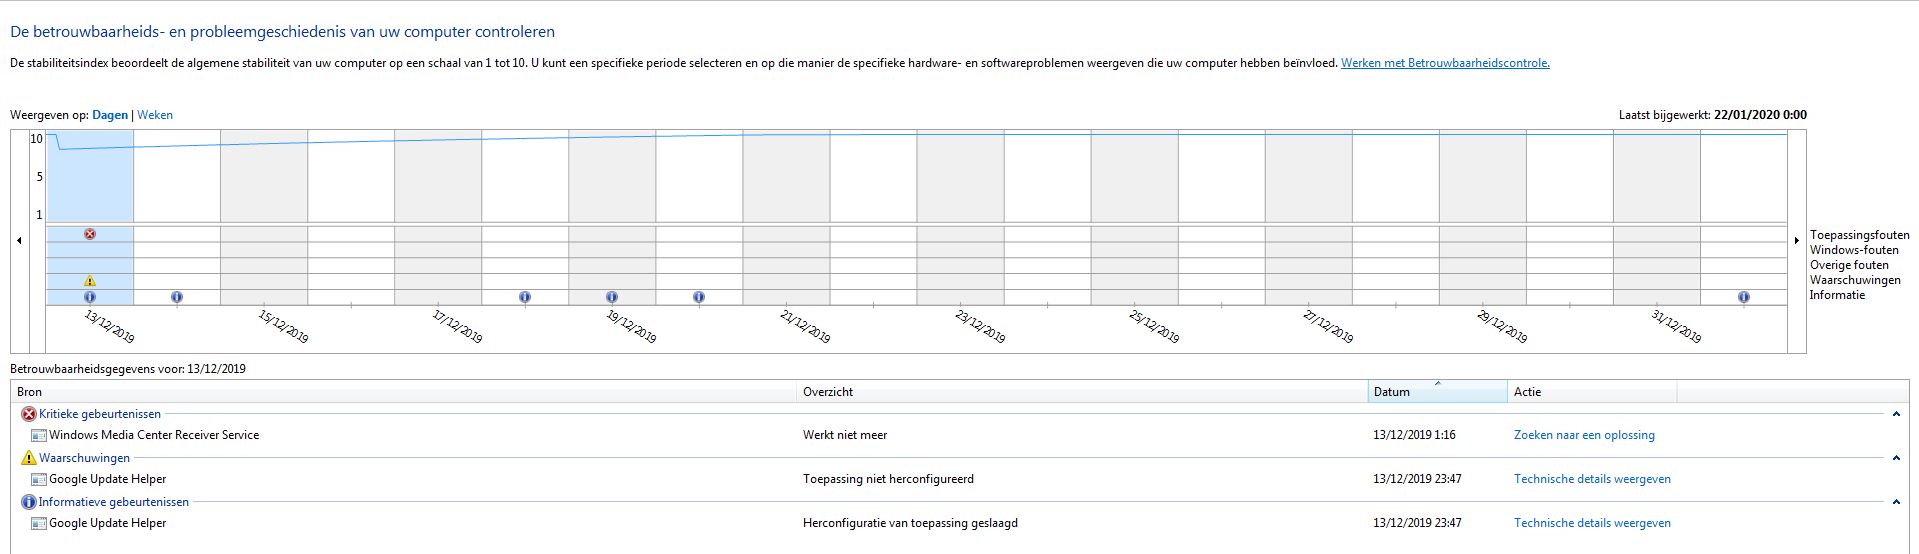Sort by the Overzicht column header
This screenshot has height=554, width=1919.
tap(1082, 392)
